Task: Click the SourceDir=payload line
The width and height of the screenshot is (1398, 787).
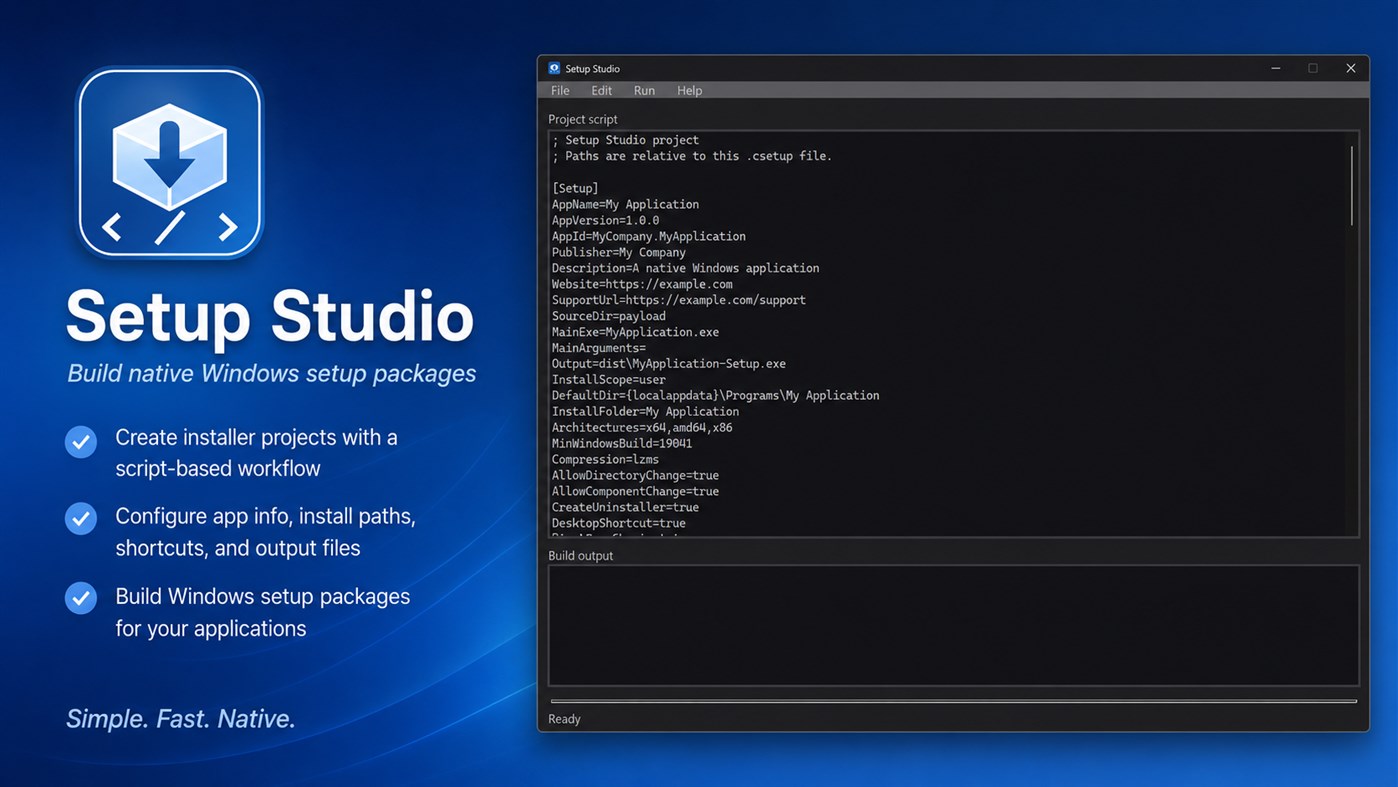Action: click(609, 316)
